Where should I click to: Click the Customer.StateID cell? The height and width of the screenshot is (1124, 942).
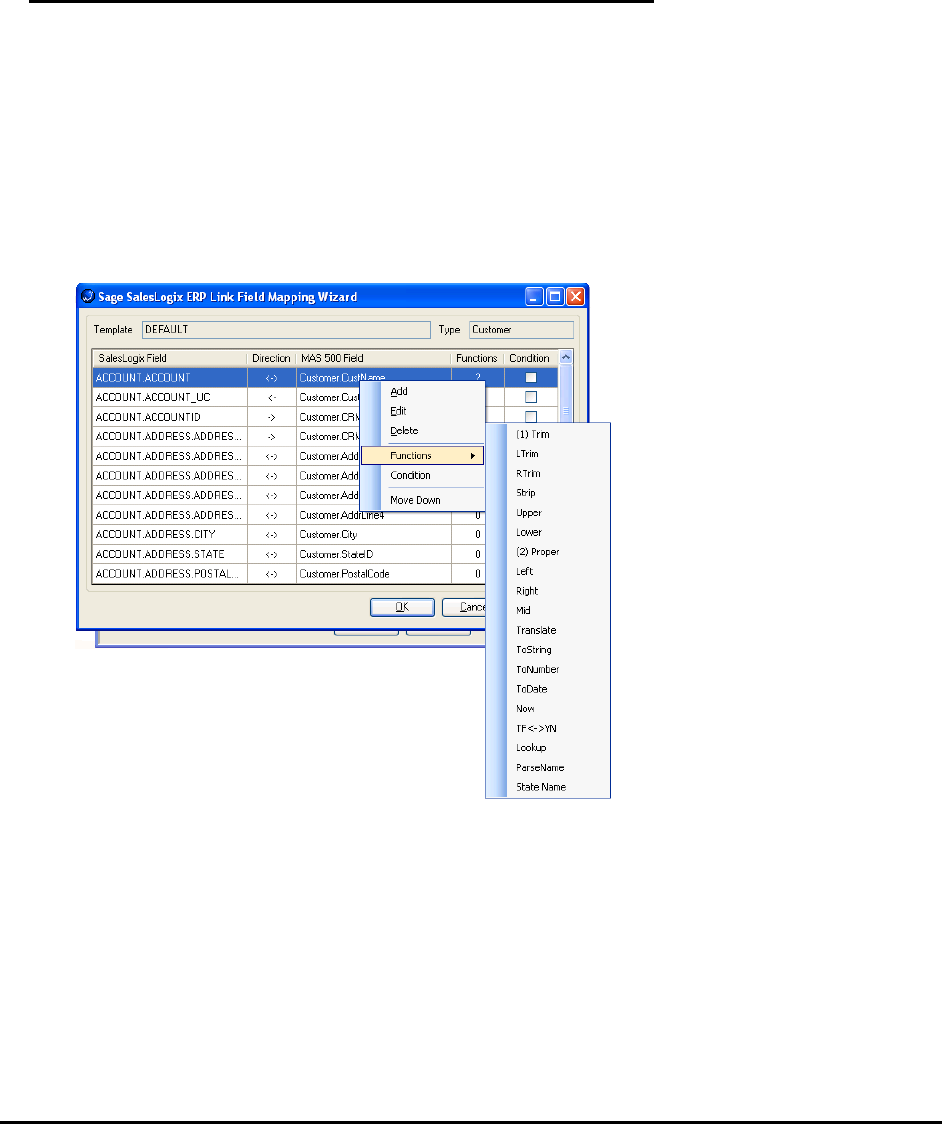tap(374, 554)
